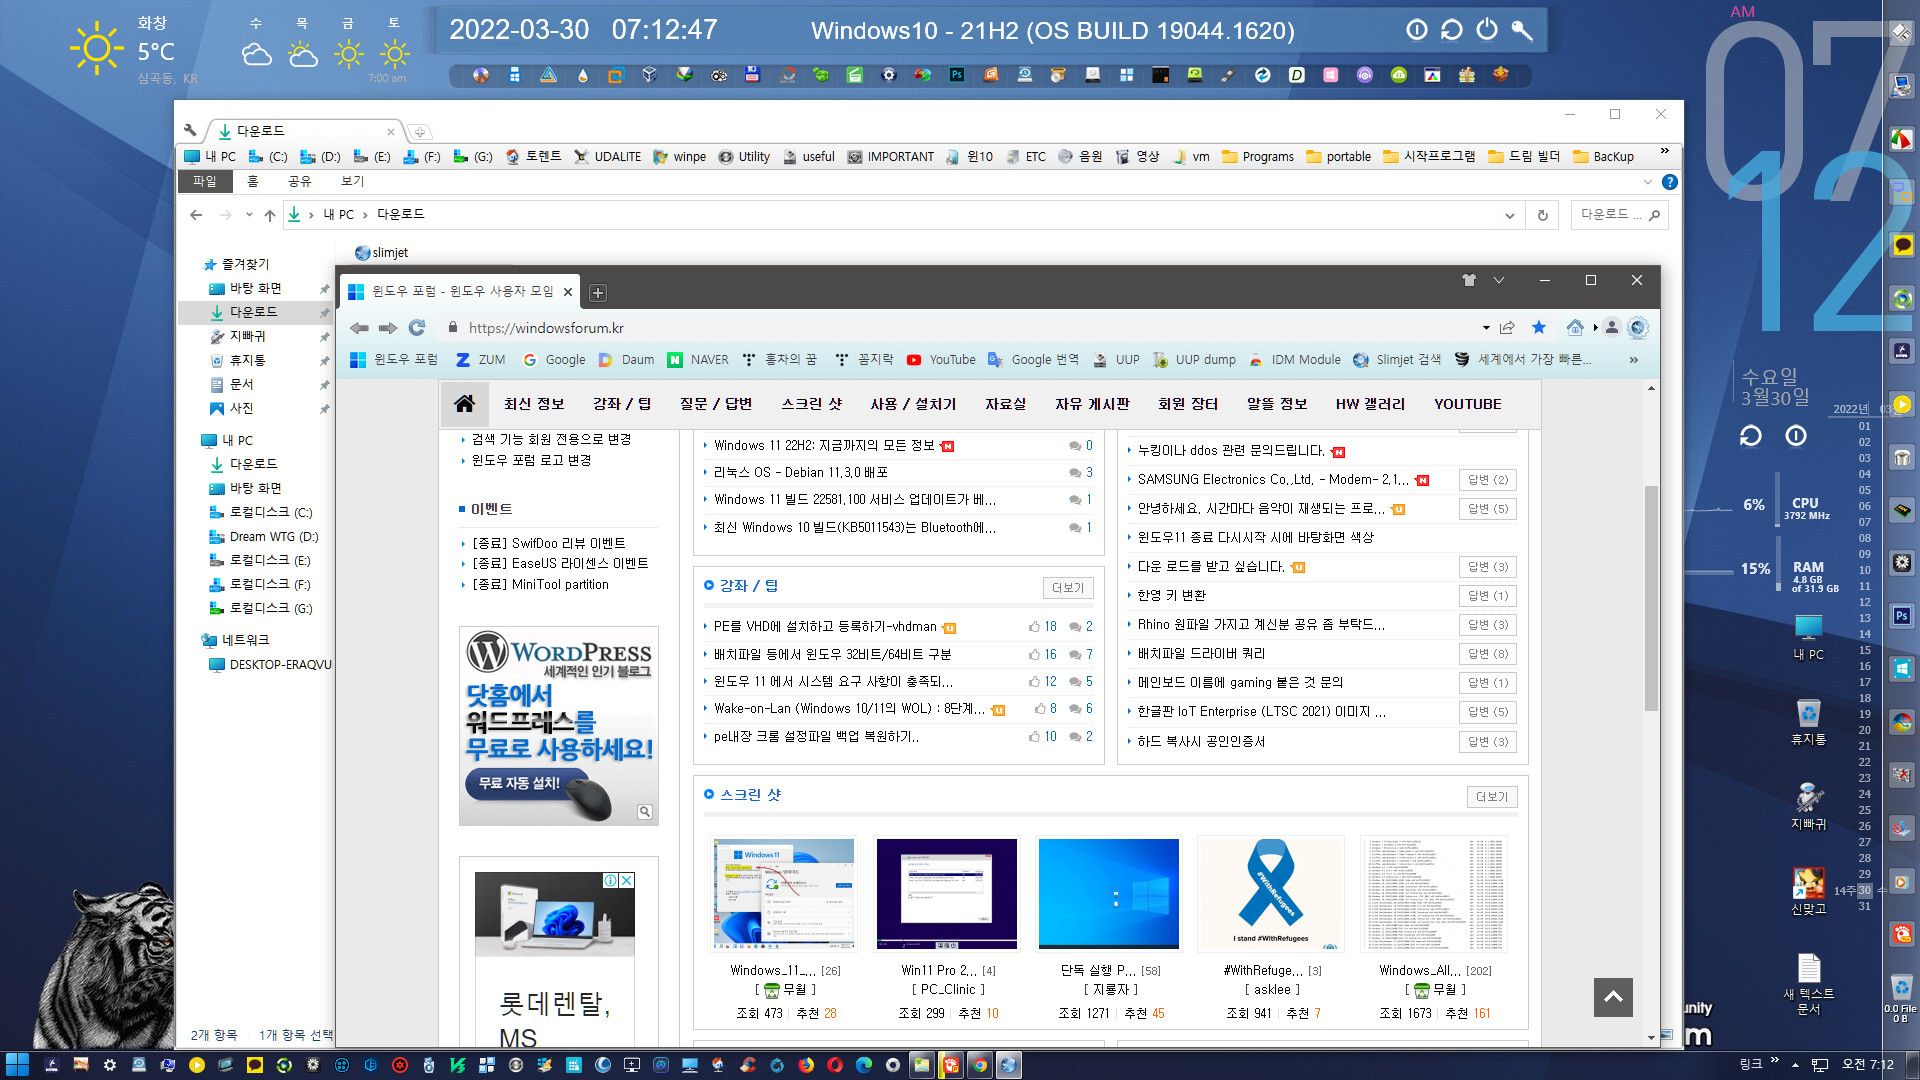Viewport: 1920px width, 1080px height.
Task: Click the browser page vertical scrollbar
Action: click(x=1651, y=600)
